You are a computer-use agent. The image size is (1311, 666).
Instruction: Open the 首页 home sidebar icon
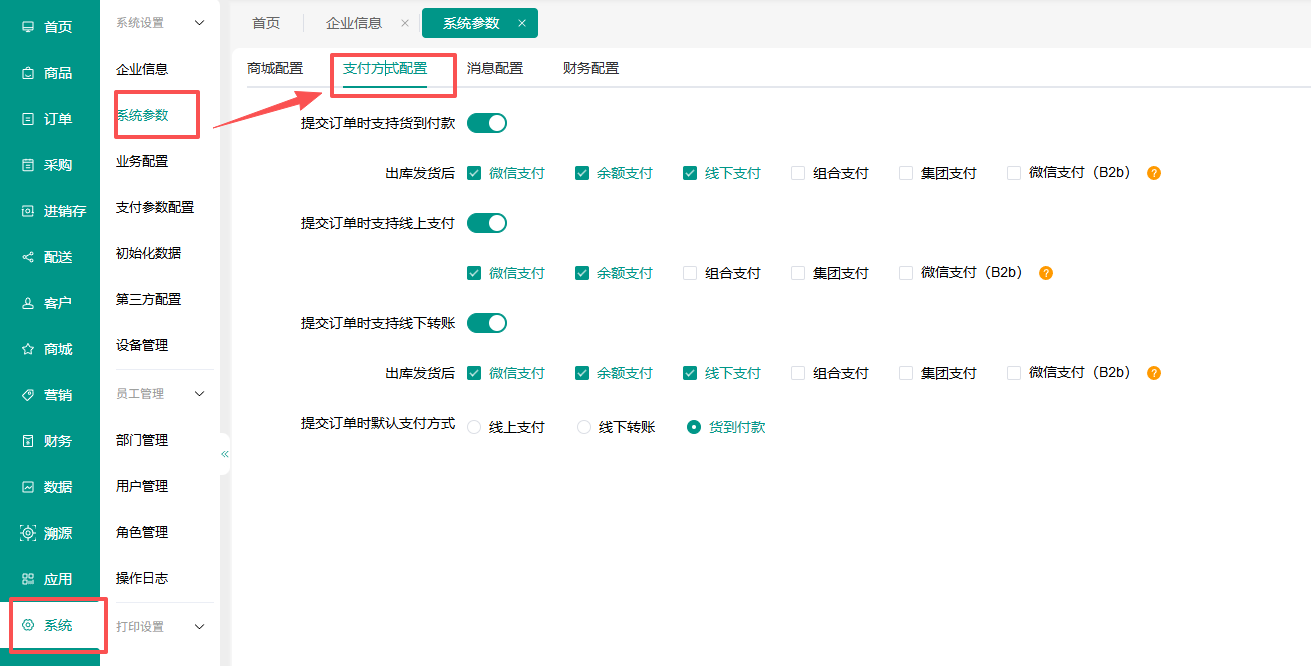pos(28,27)
